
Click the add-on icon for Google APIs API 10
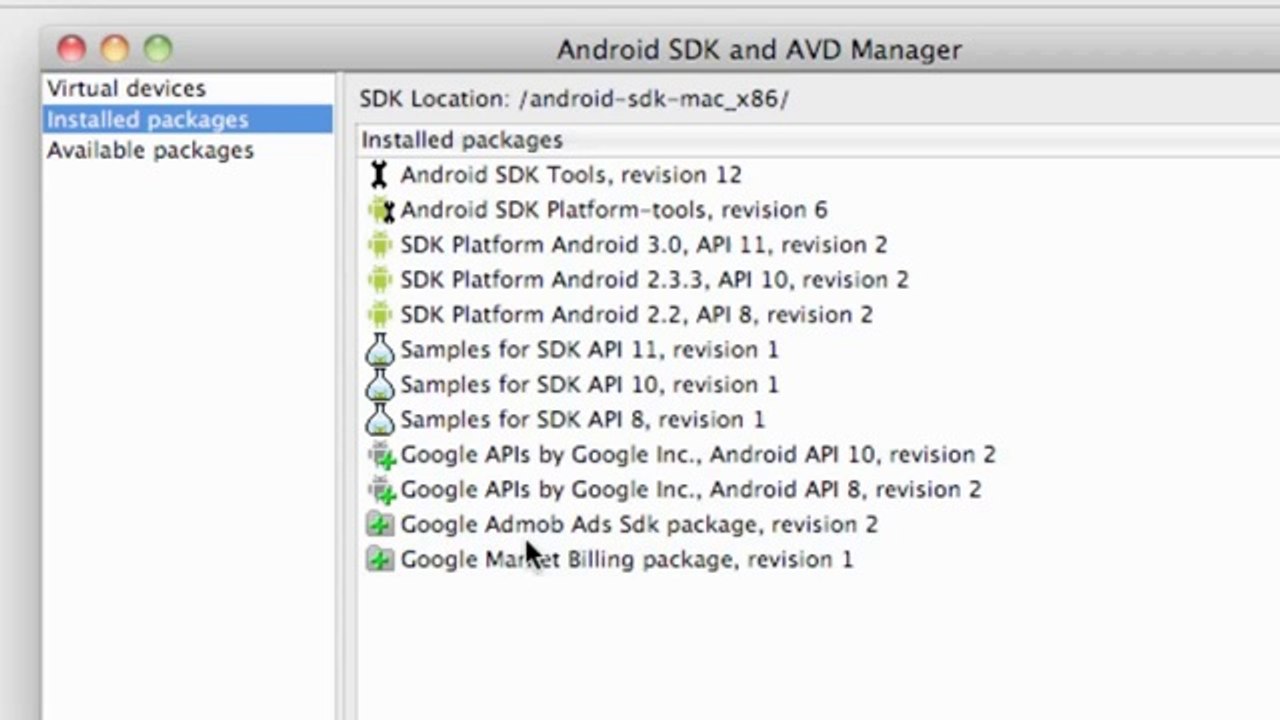381,456
